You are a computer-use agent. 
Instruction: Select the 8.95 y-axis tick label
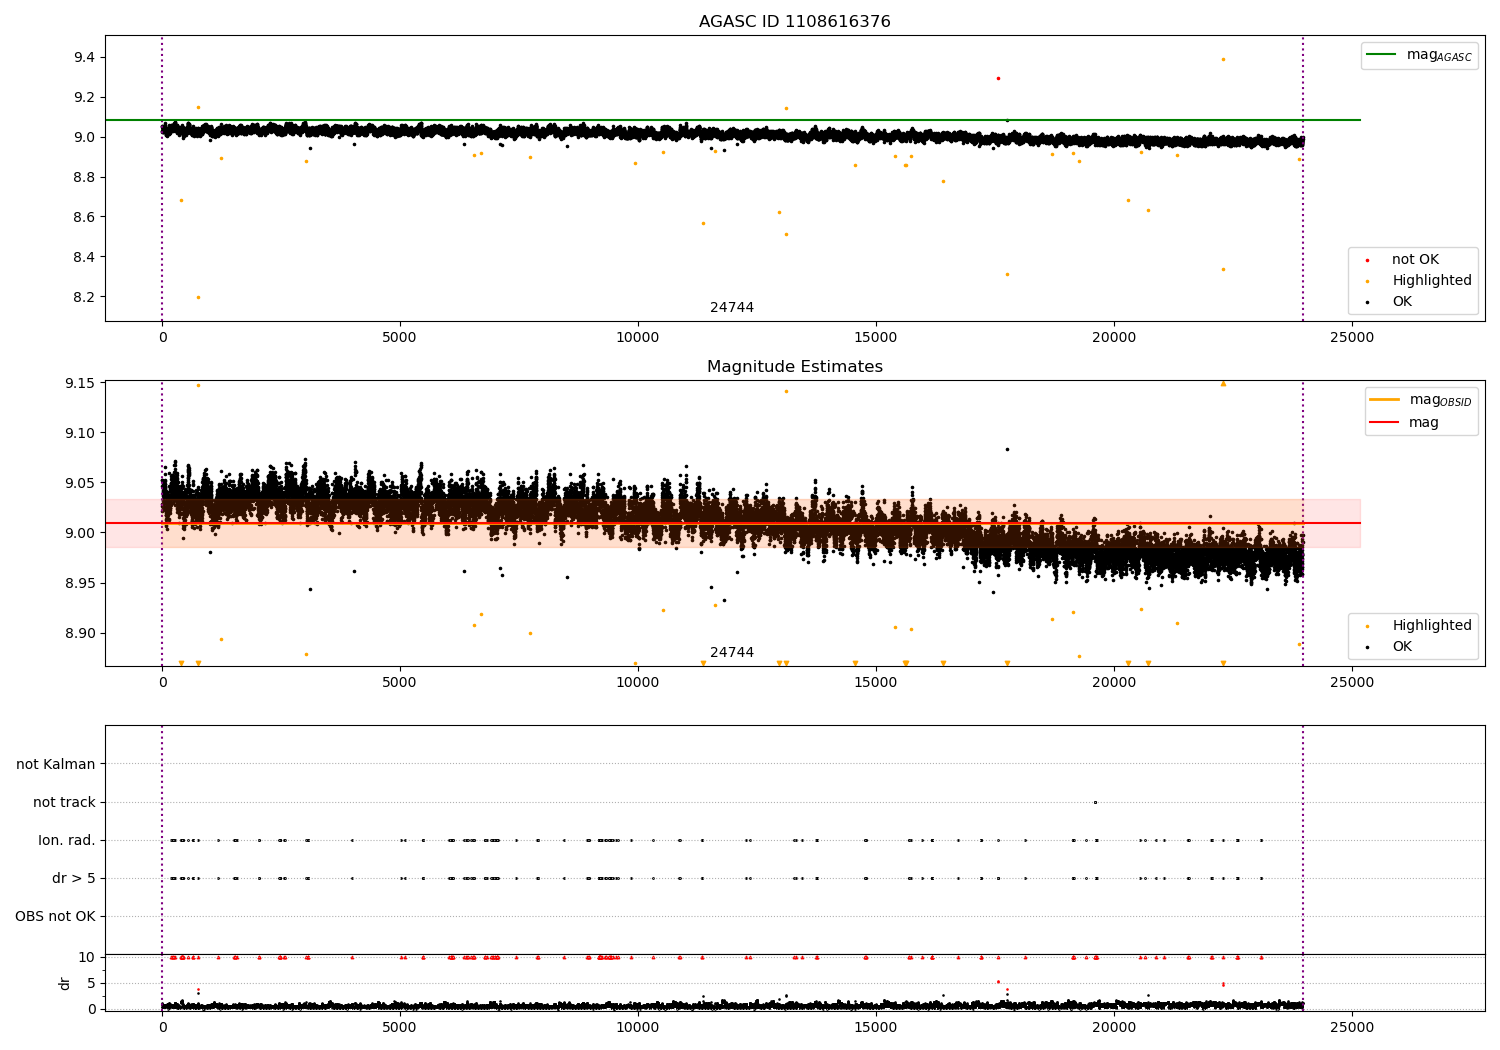click(80, 584)
